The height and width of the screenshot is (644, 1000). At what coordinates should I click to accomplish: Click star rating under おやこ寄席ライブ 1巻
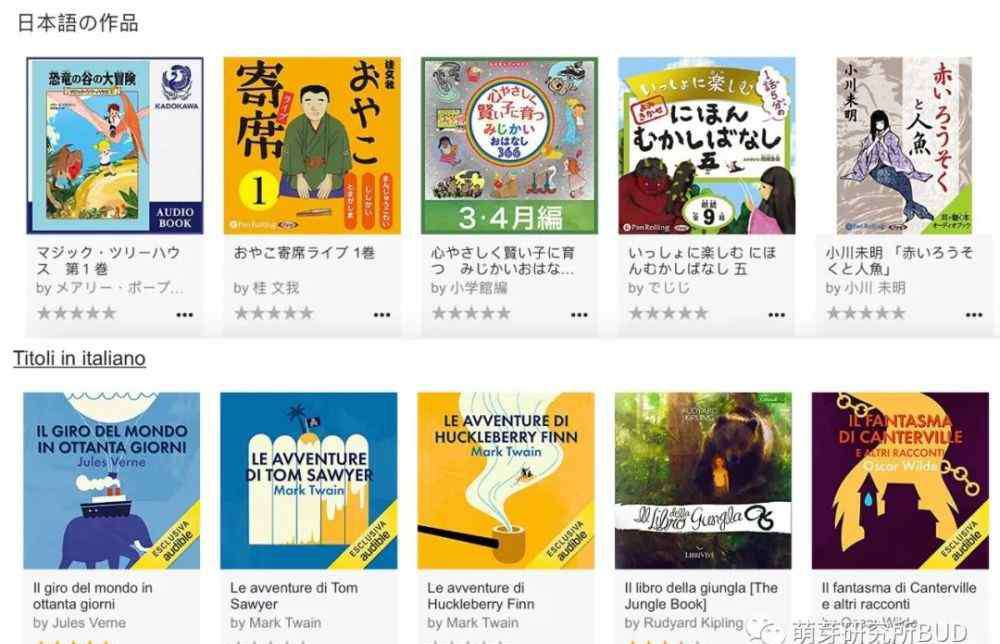[274, 313]
